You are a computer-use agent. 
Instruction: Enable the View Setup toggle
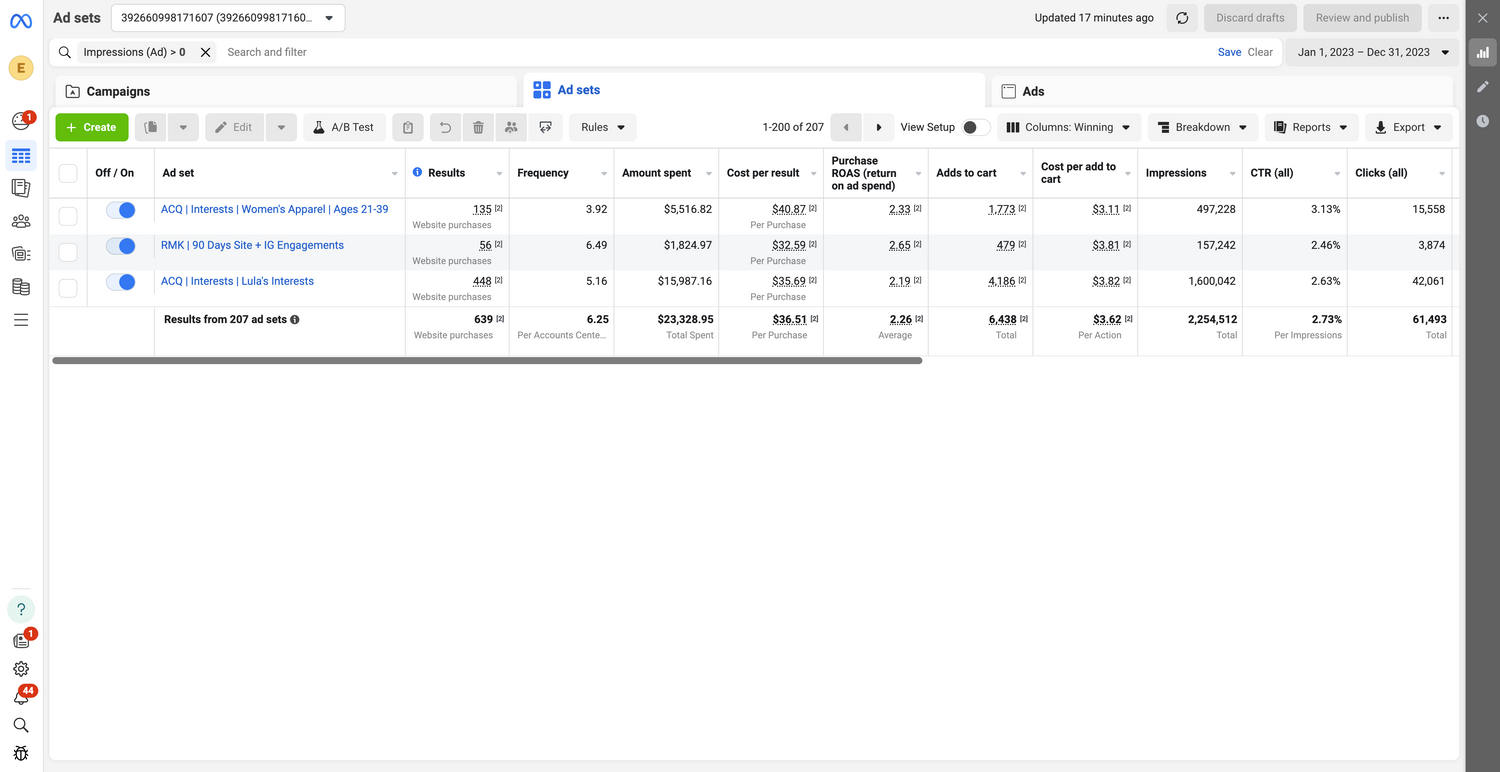975,127
